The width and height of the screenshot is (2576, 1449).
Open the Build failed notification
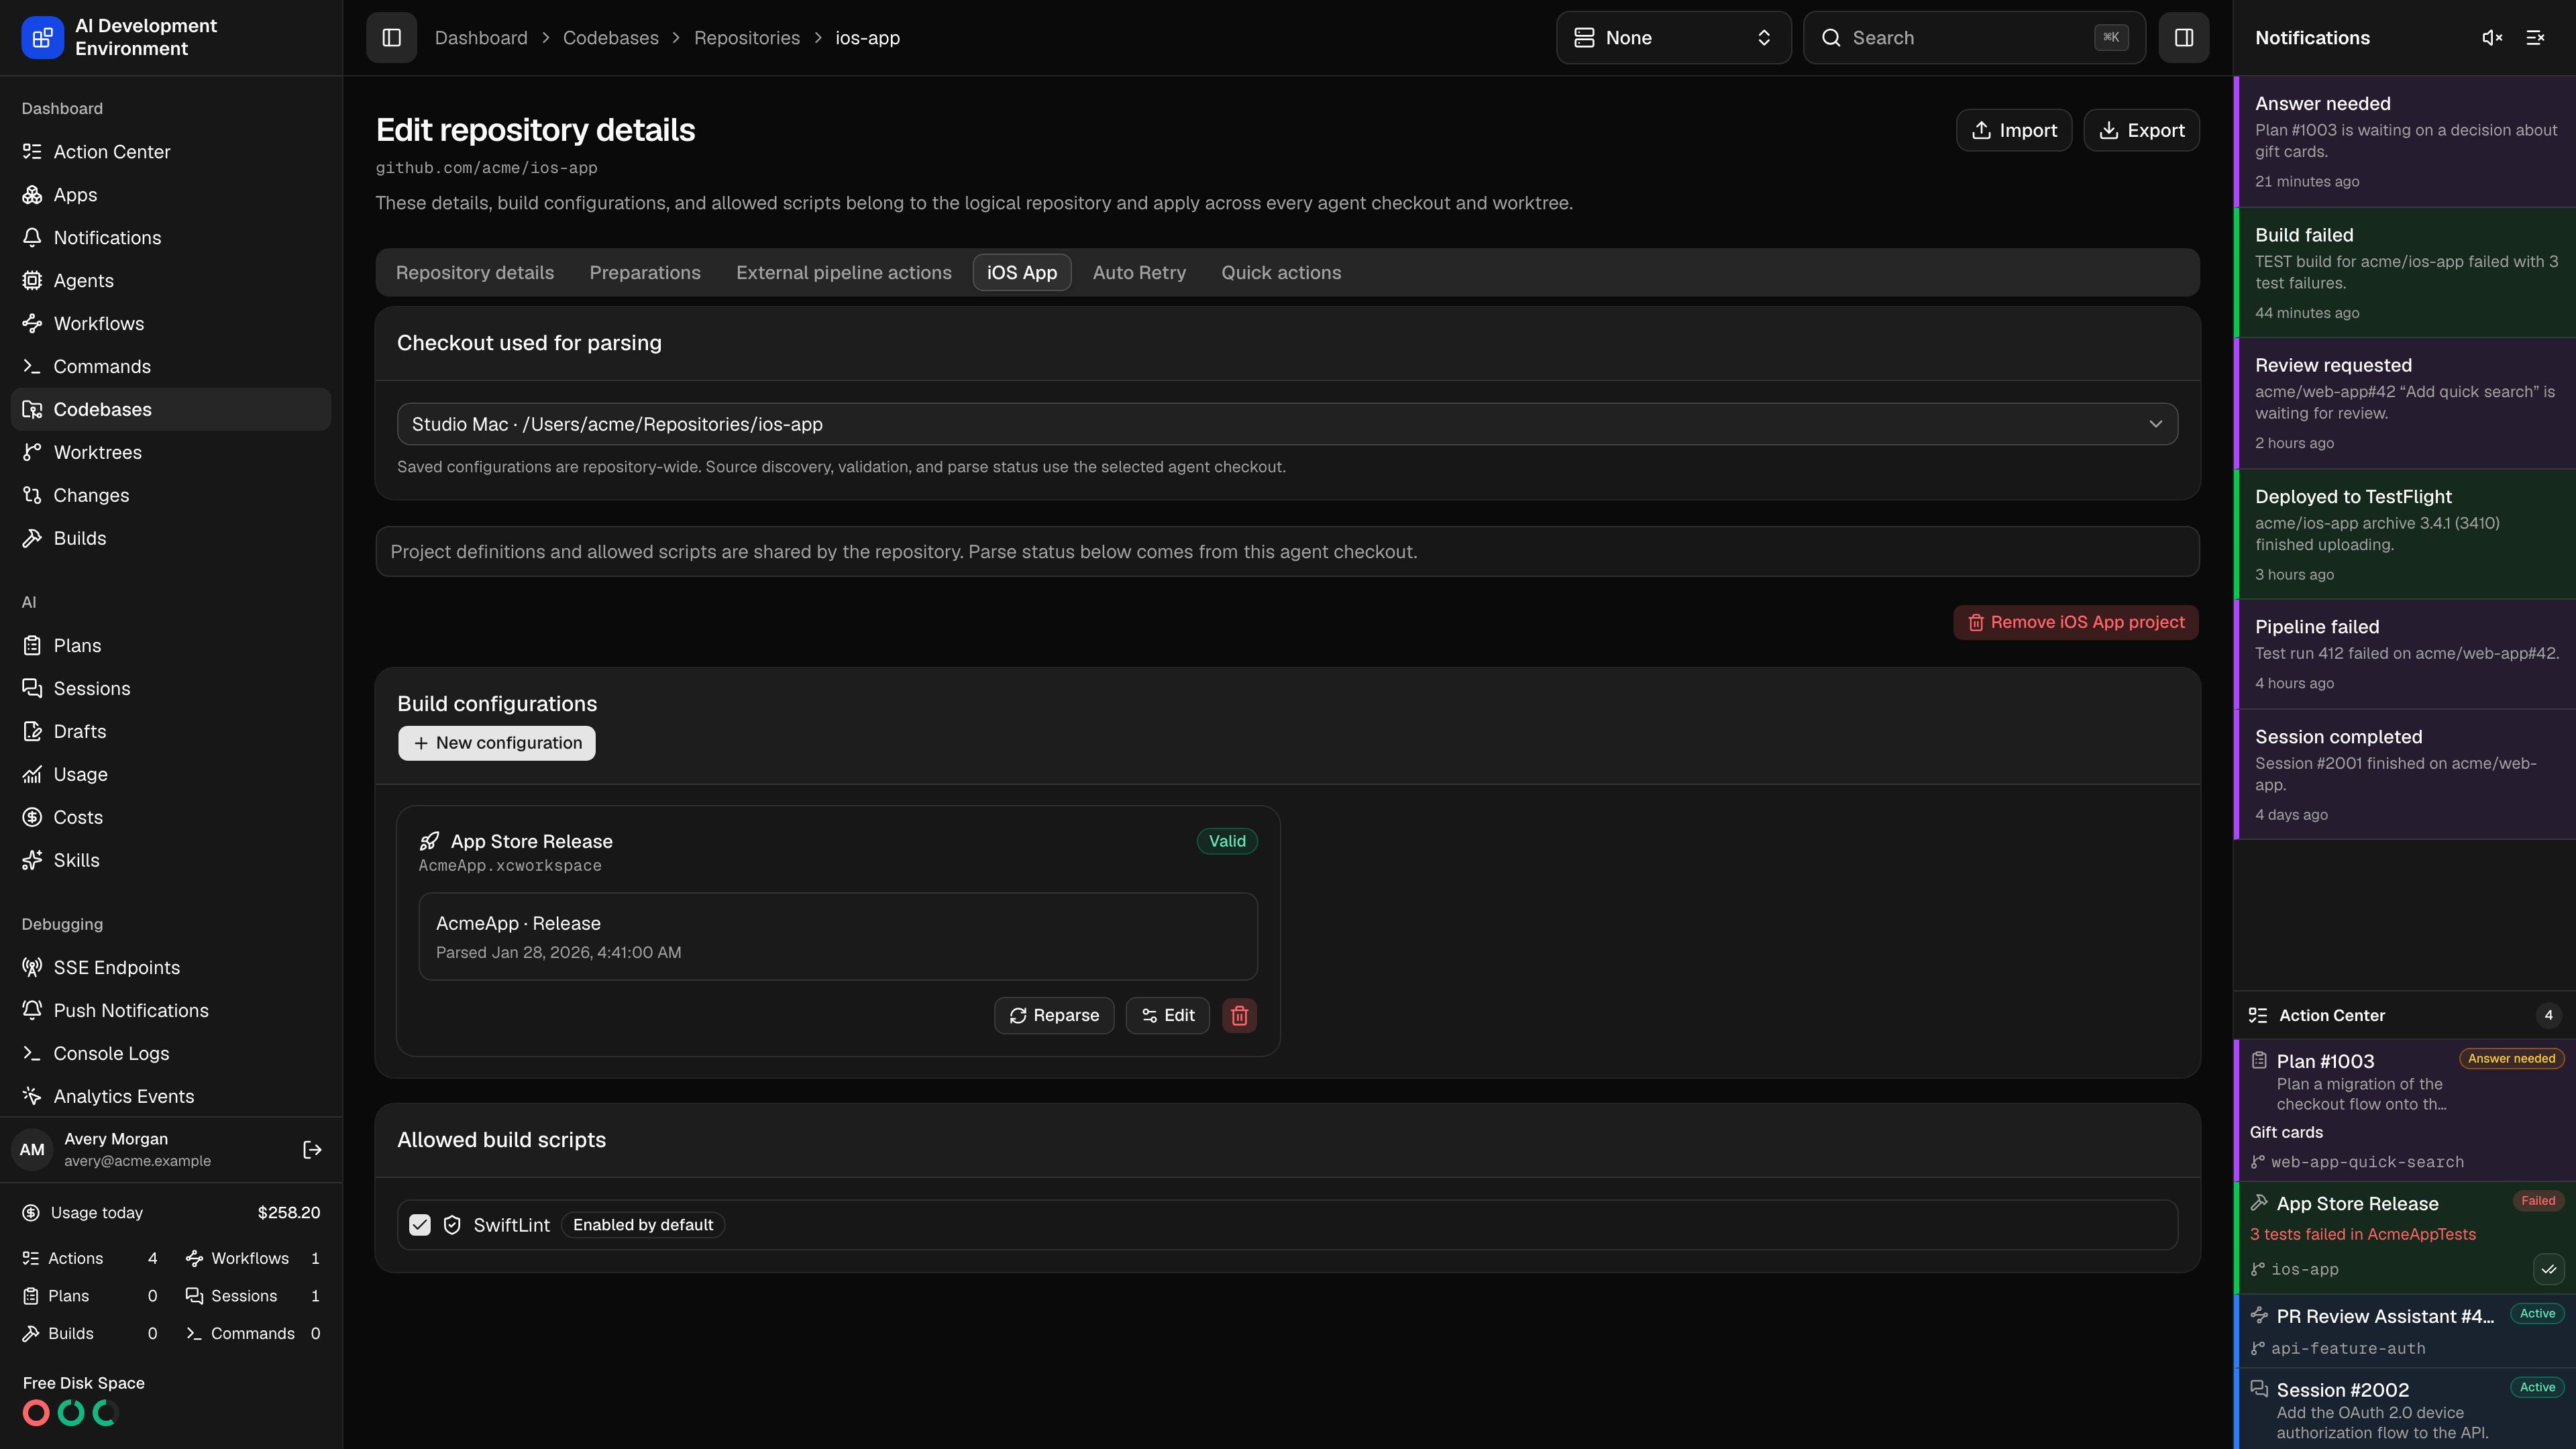pos(2405,273)
